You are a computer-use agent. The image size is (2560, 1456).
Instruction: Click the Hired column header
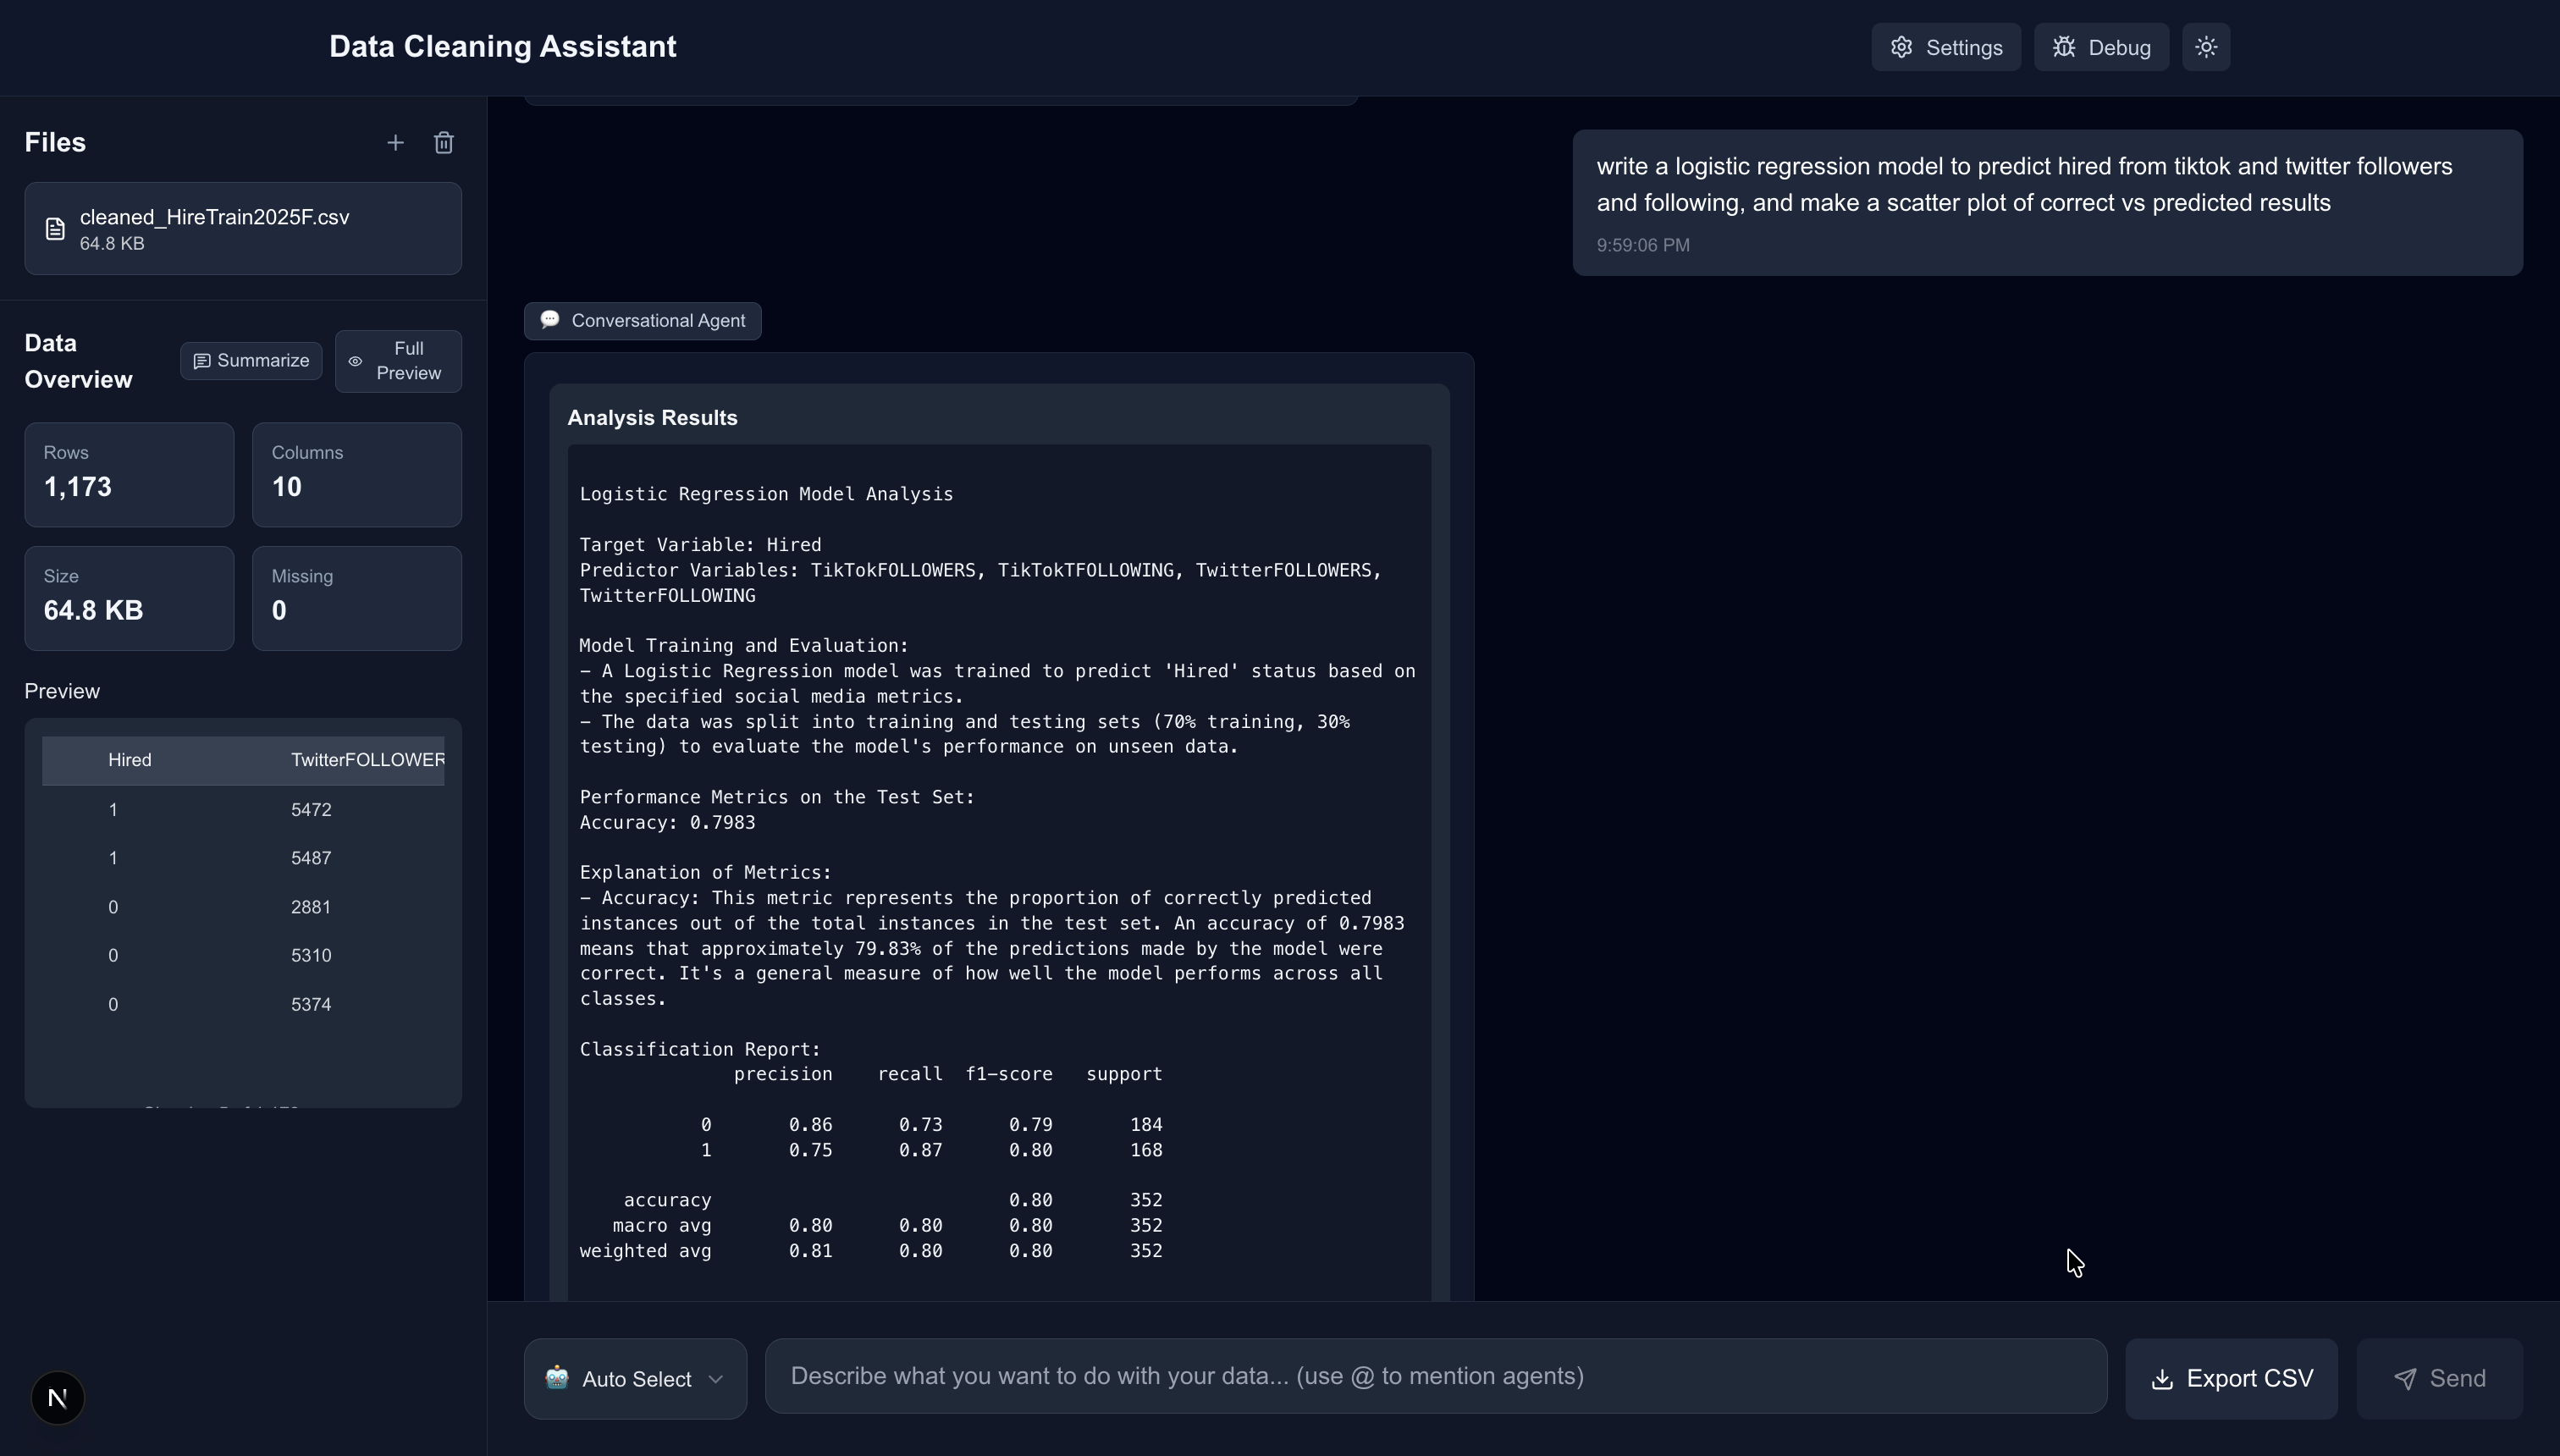(130, 760)
